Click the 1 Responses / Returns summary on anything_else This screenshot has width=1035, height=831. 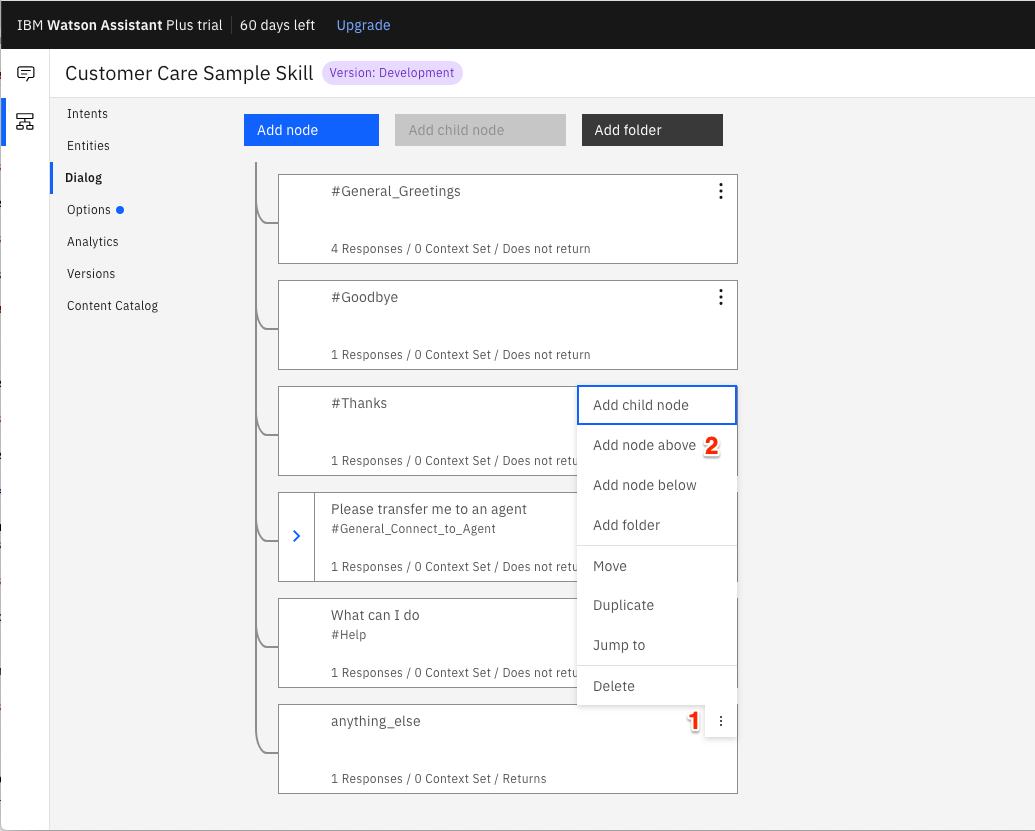coord(439,779)
